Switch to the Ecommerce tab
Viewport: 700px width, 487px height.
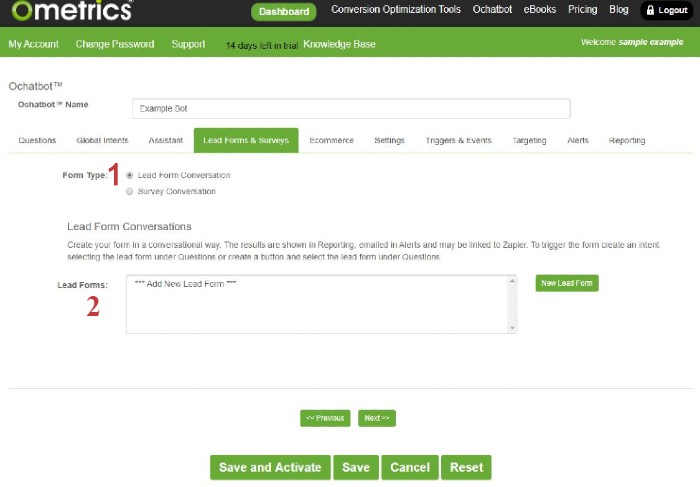pyautogui.click(x=331, y=140)
